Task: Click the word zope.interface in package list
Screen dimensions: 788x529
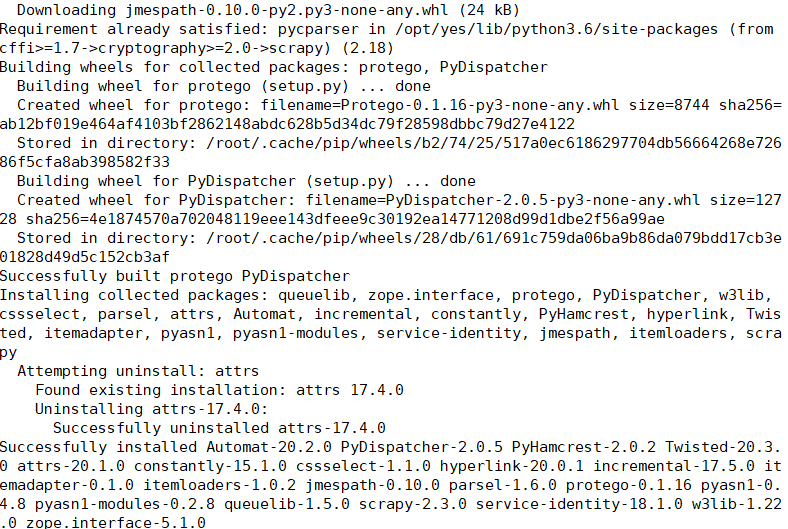Action: pos(431,295)
